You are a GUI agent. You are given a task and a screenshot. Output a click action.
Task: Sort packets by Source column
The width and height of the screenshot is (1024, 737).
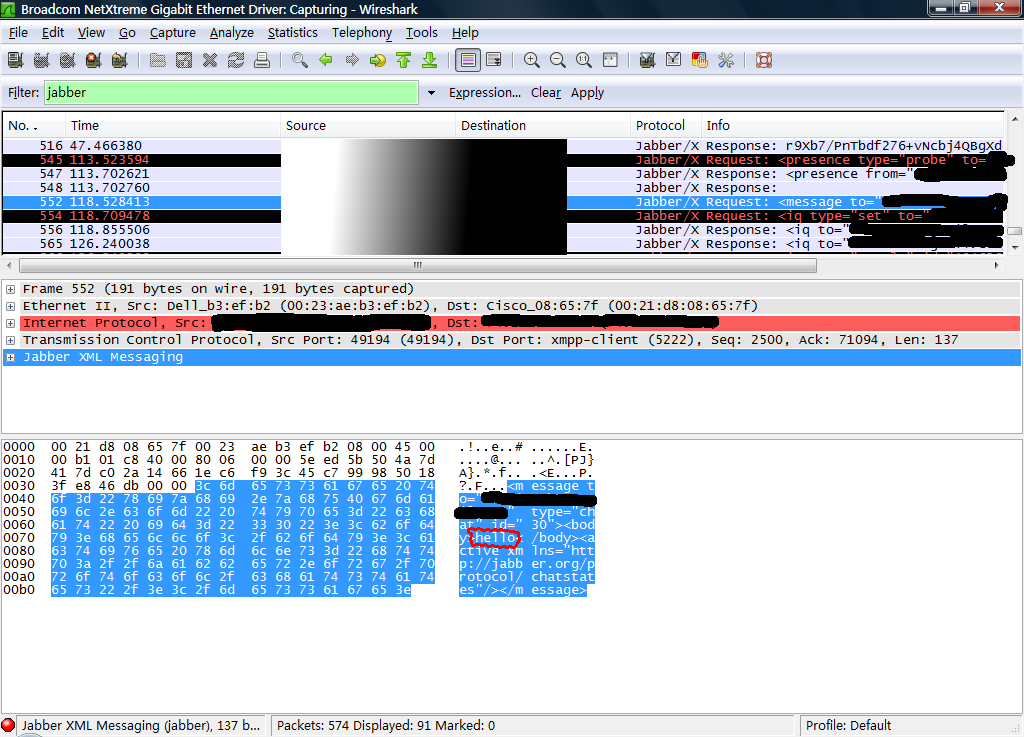click(x=368, y=125)
